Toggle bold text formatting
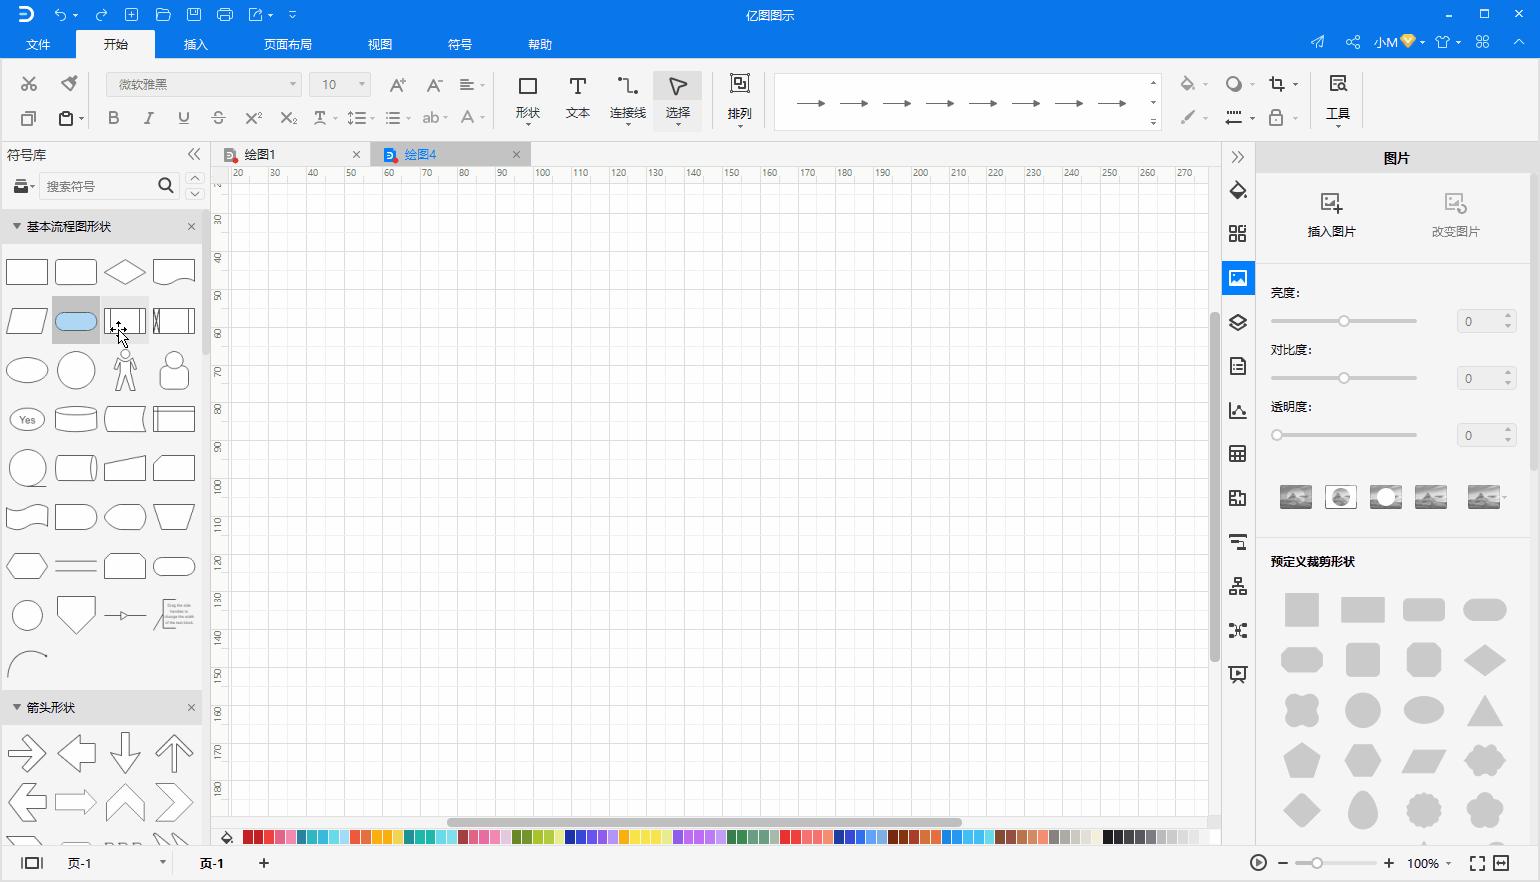The image size is (1540, 882). coord(113,117)
